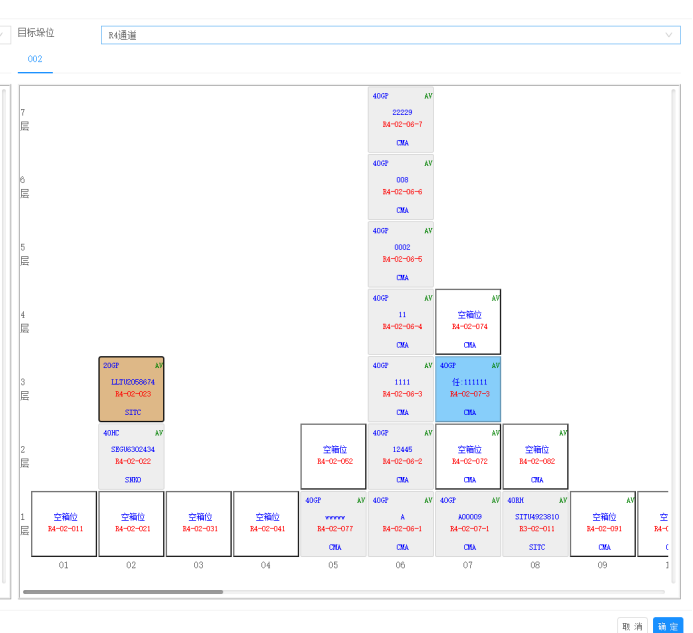Viewport: 693px width, 633px height.
Task: Choose empty slot R4-02-021
Action: [131, 523]
